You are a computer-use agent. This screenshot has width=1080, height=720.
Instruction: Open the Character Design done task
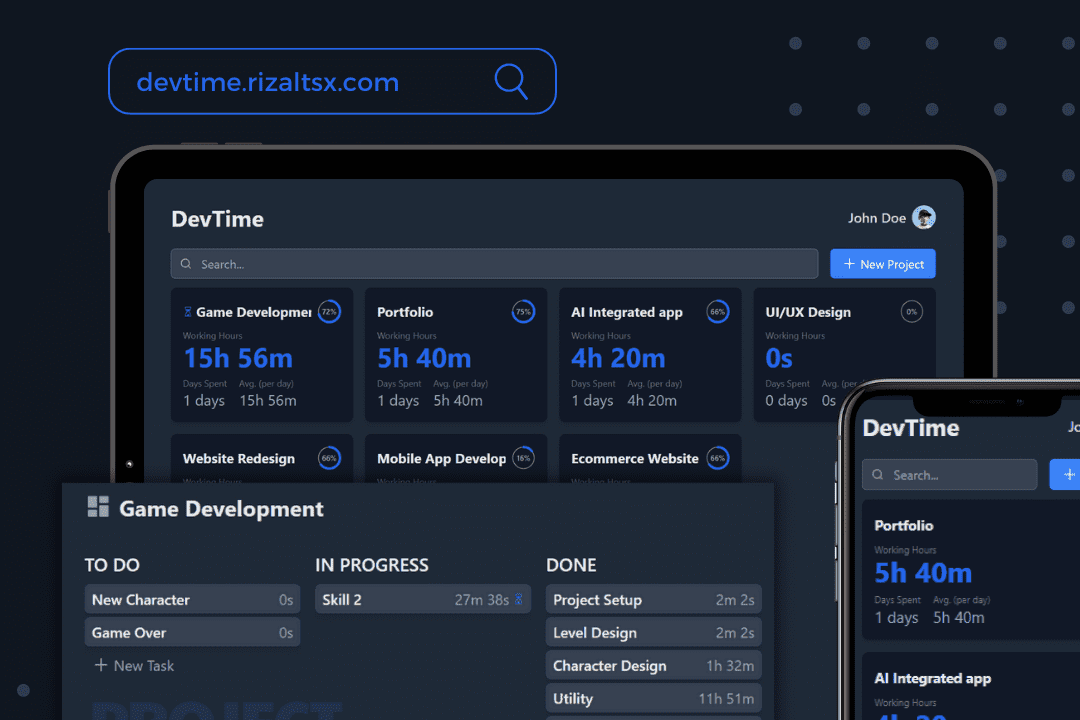[654, 666]
